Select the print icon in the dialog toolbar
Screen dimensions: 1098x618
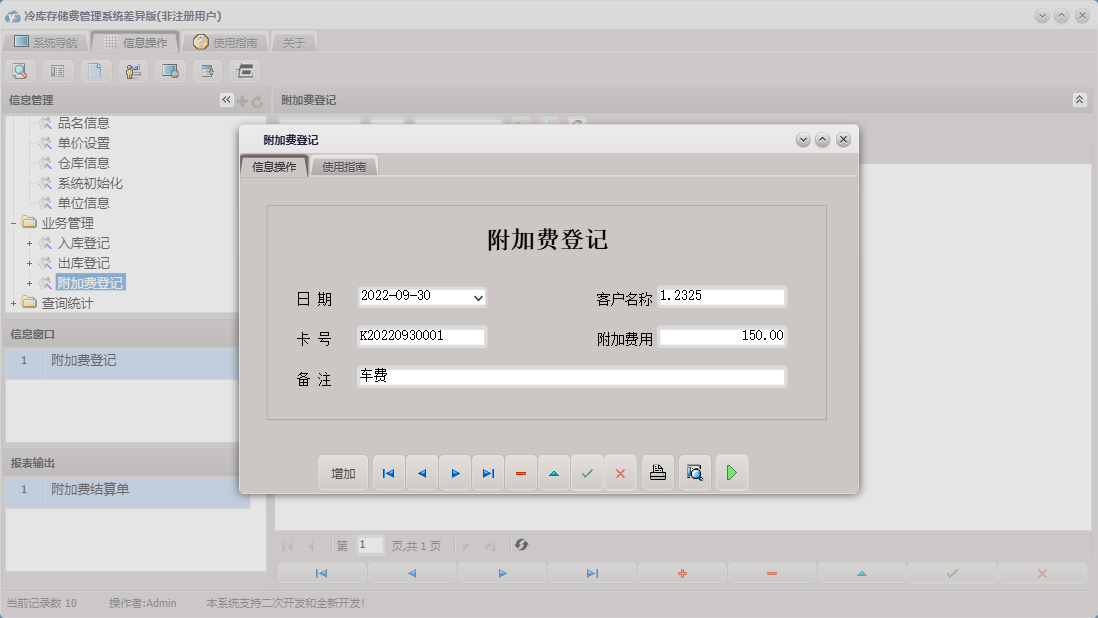[657, 472]
